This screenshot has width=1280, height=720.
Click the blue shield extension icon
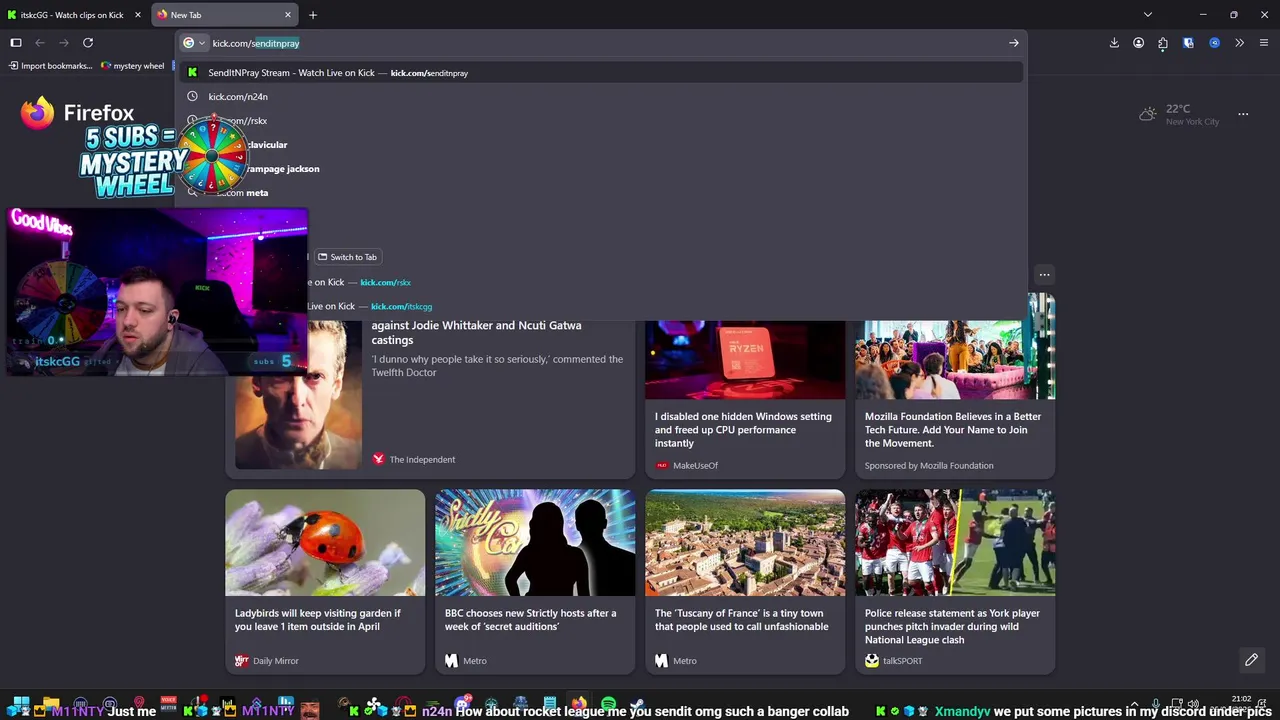1188,43
